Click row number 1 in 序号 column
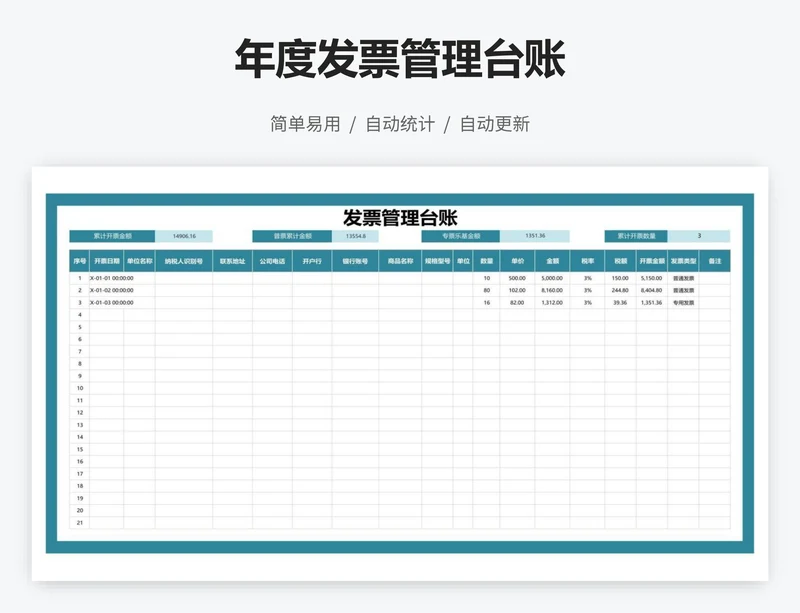Viewport: 800px width, 613px height. tap(80, 278)
